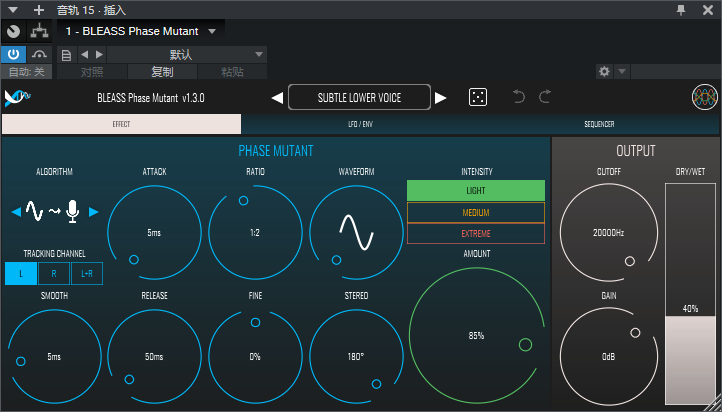Click the 粘贴 paste button
The width and height of the screenshot is (722, 412).
point(232,72)
